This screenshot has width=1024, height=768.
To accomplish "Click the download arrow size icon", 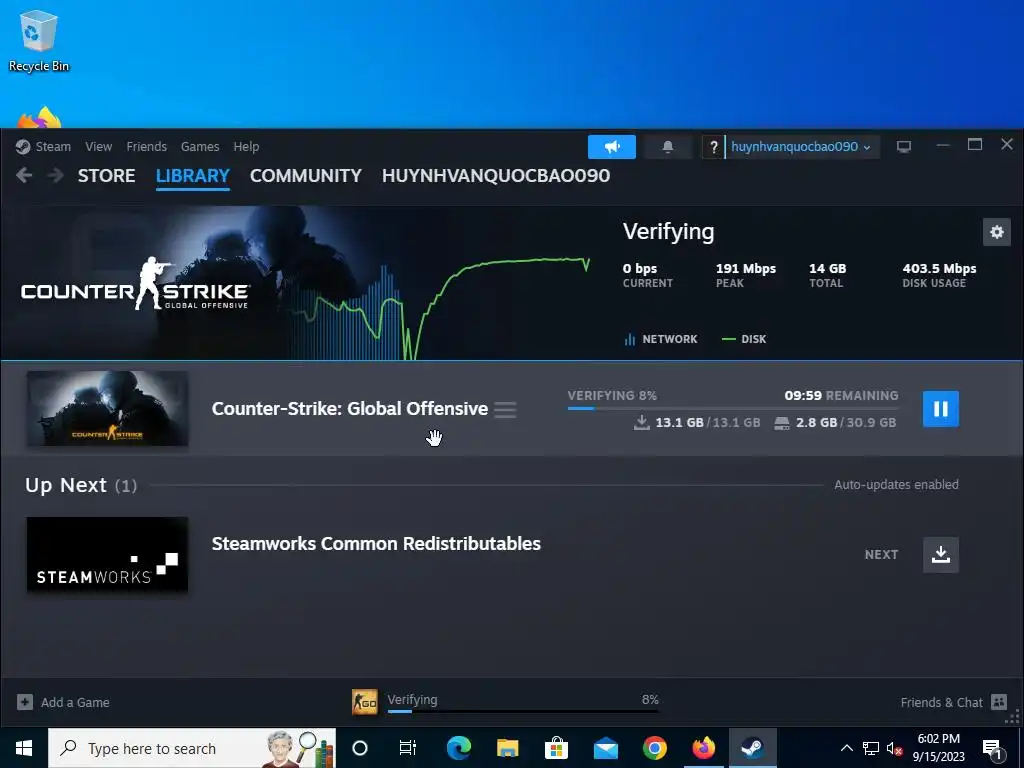I will pos(641,423).
